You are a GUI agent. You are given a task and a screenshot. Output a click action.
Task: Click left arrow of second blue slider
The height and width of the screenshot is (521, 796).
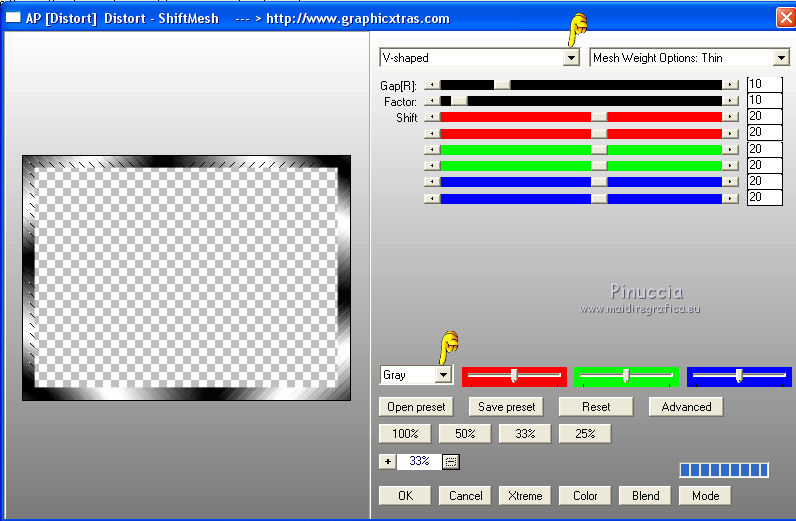tap(432, 198)
